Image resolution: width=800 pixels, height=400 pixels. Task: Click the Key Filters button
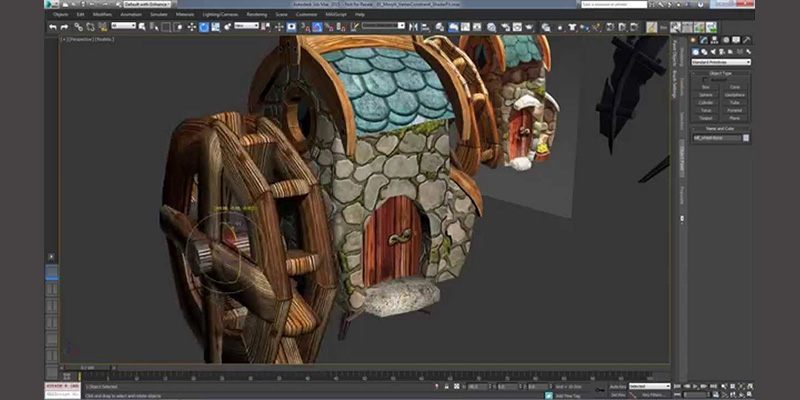tap(655, 395)
